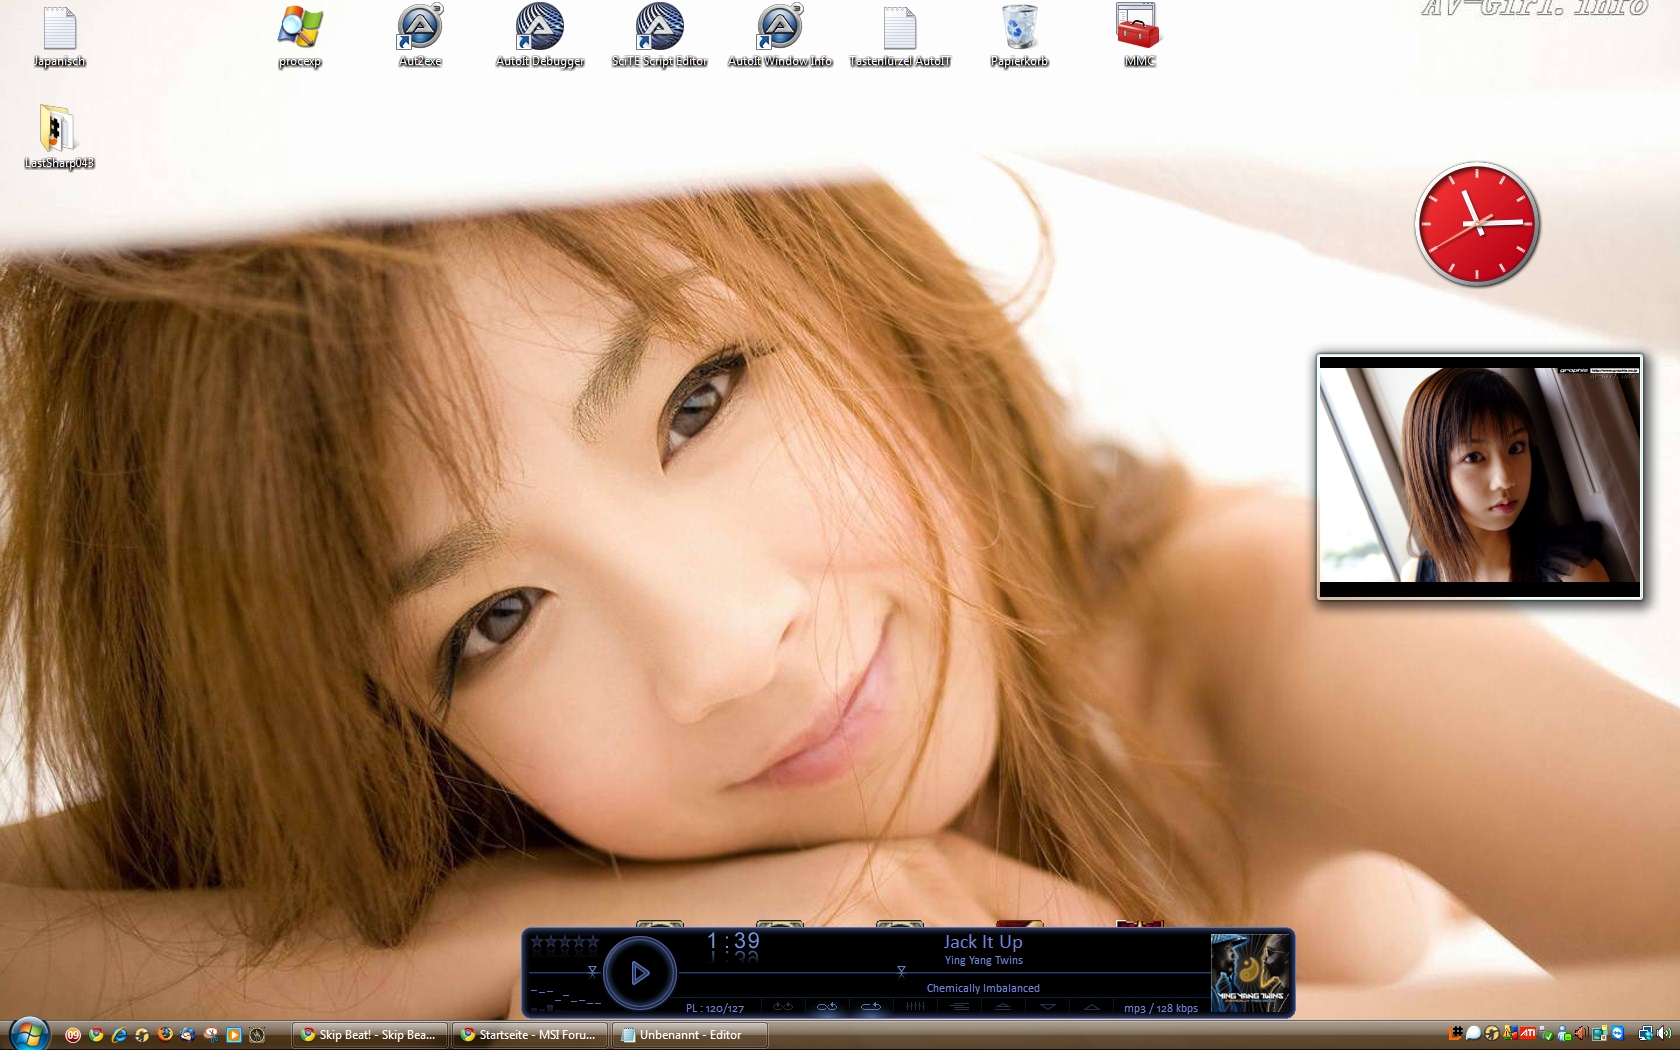1680x1050 pixels.
Task: Open the MMC toolbox icon
Action: [1138, 30]
